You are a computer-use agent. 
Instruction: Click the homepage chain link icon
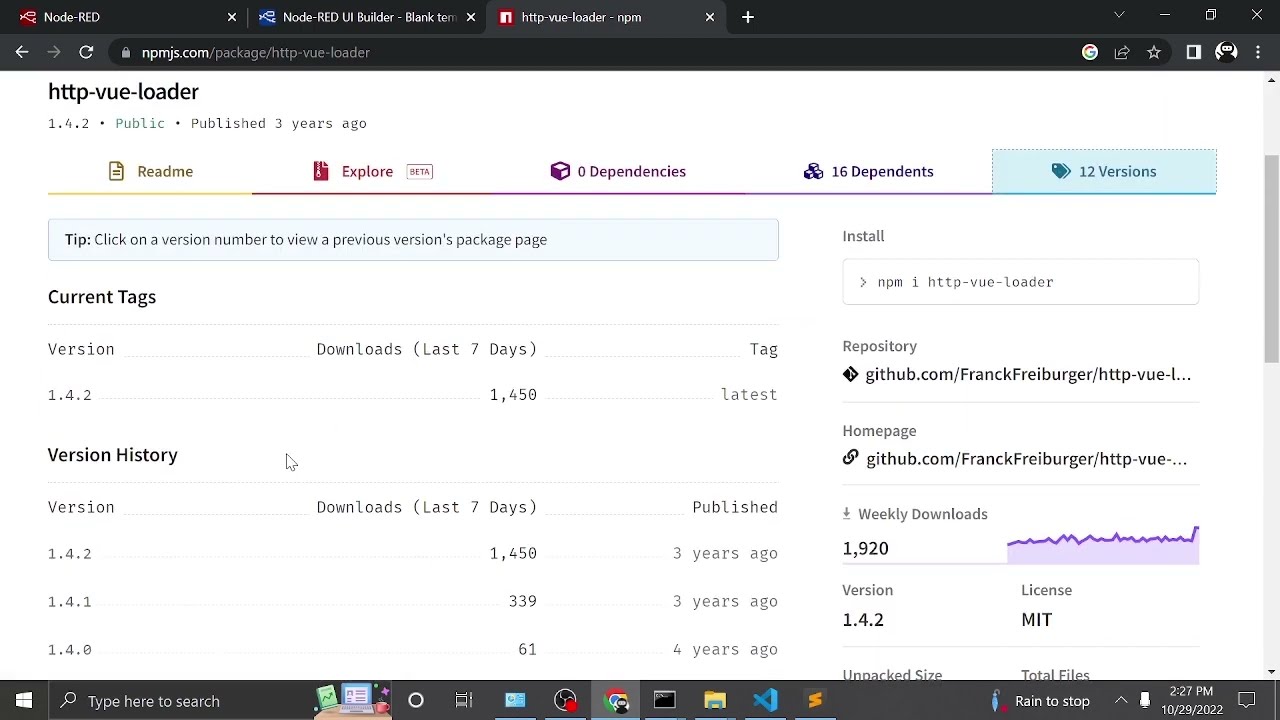[851, 457]
